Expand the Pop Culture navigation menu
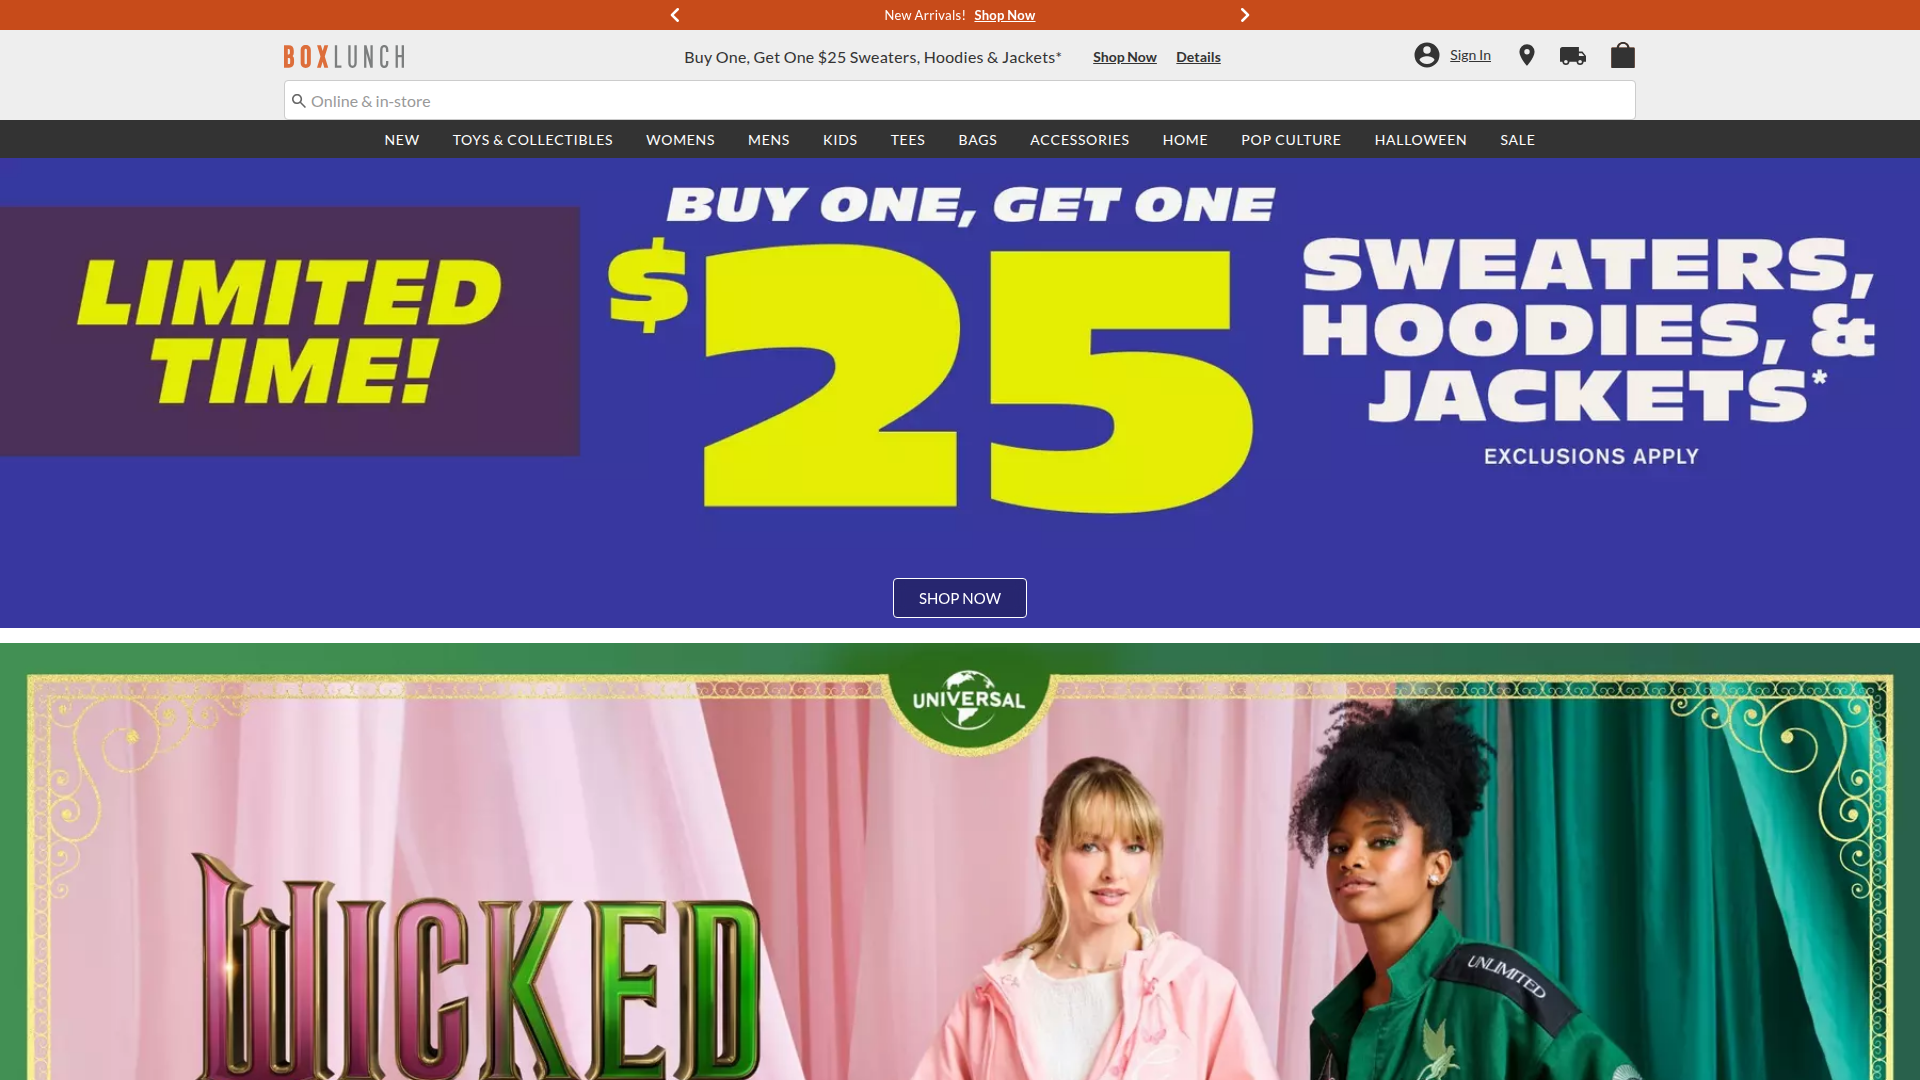 (x=1291, y=140)
